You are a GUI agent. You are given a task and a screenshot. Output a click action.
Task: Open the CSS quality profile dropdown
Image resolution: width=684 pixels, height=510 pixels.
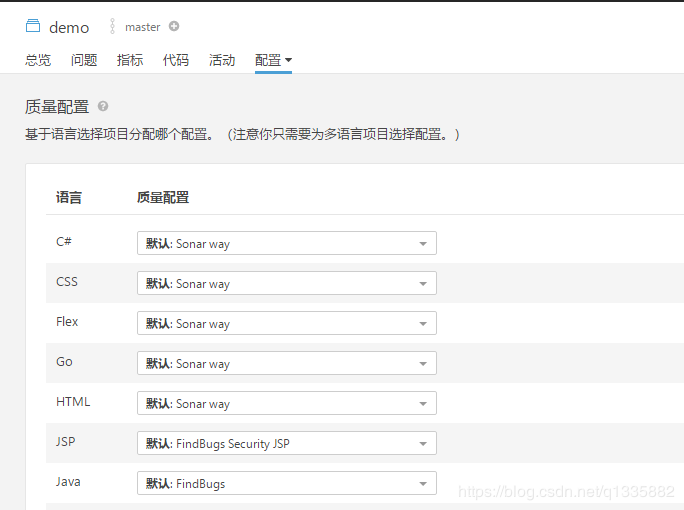click(x=287, y=283)
